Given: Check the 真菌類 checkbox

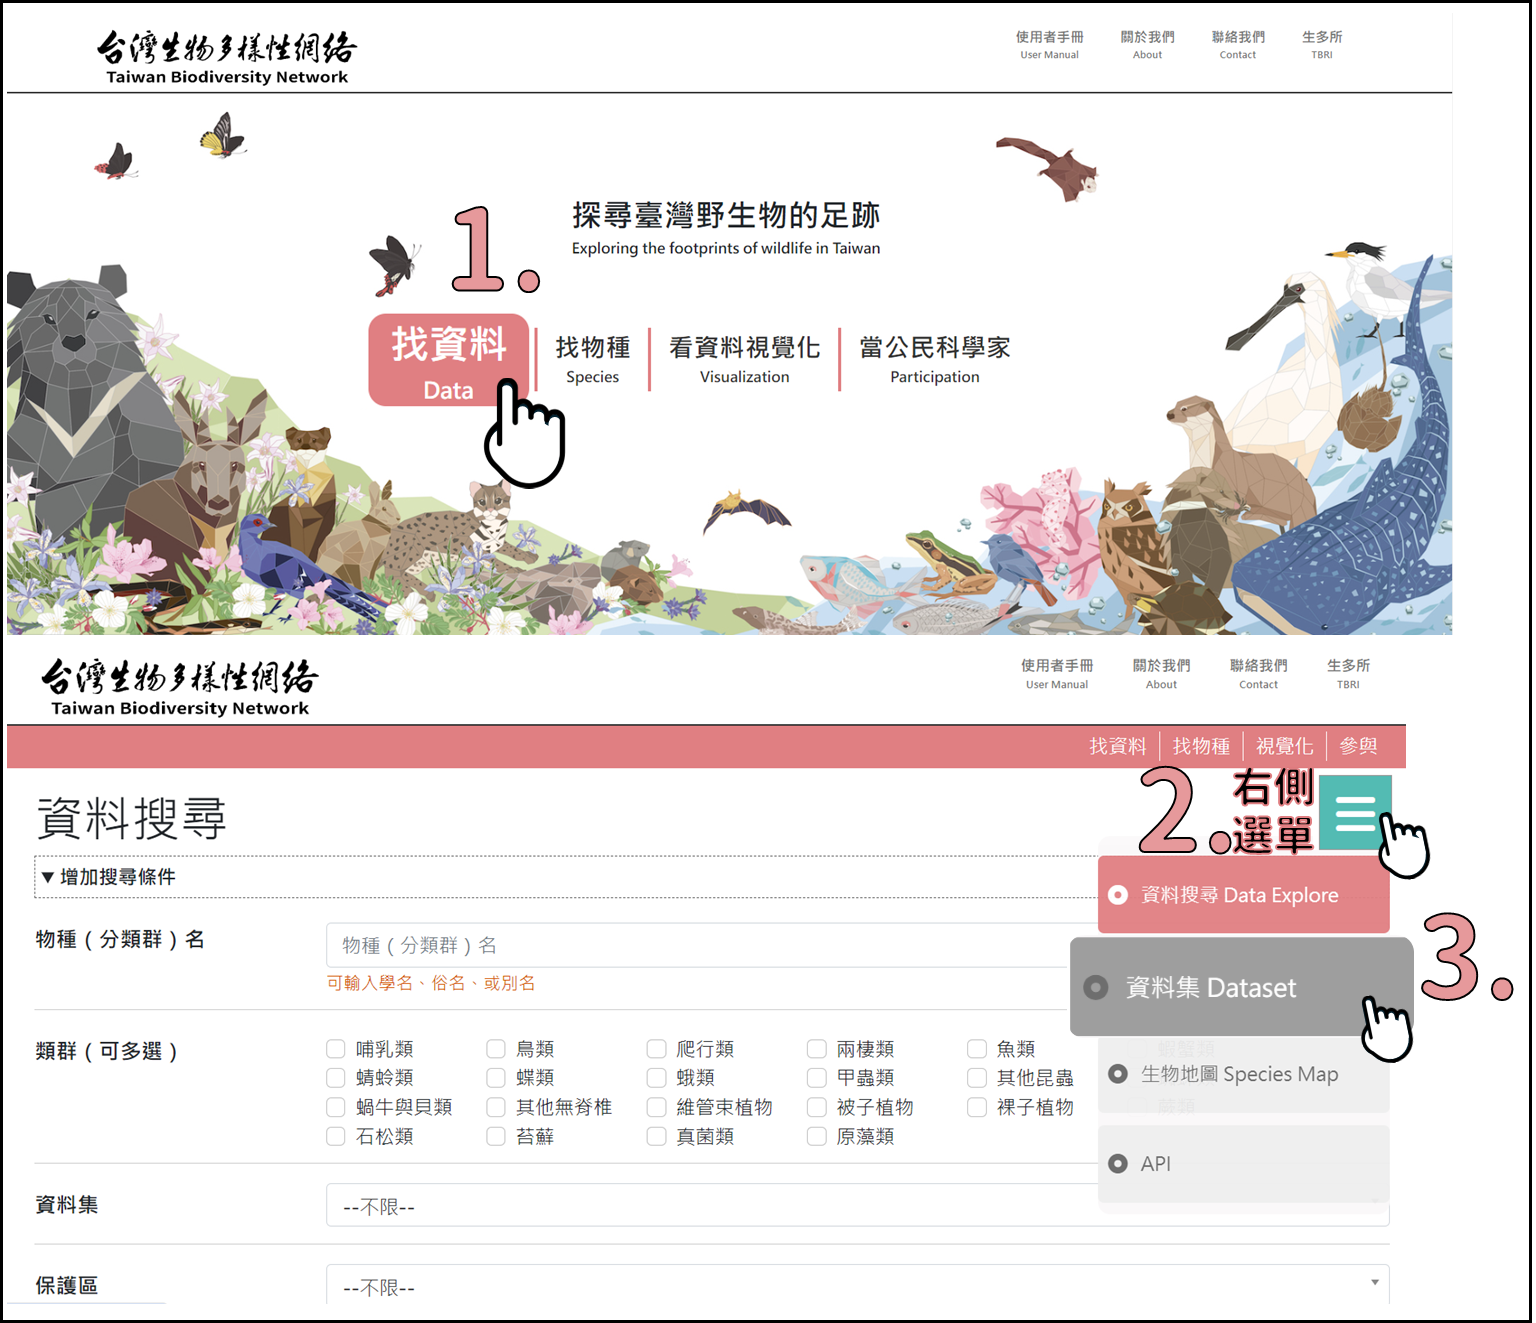Looking at the screenshot, I should (656, 1136).
